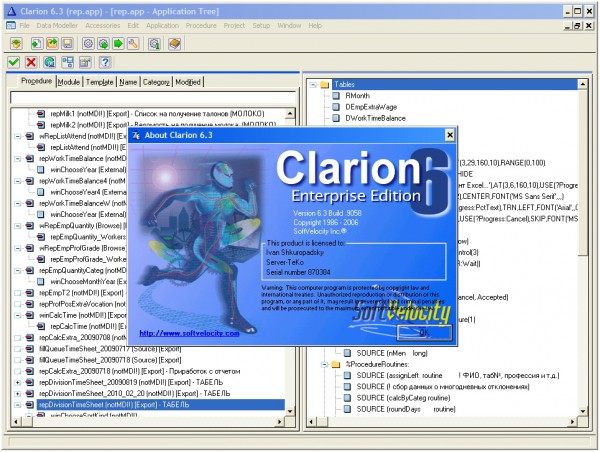Switch to the Name tab
This screenshot has width=600, height=452.
click(x=128, y=82)
